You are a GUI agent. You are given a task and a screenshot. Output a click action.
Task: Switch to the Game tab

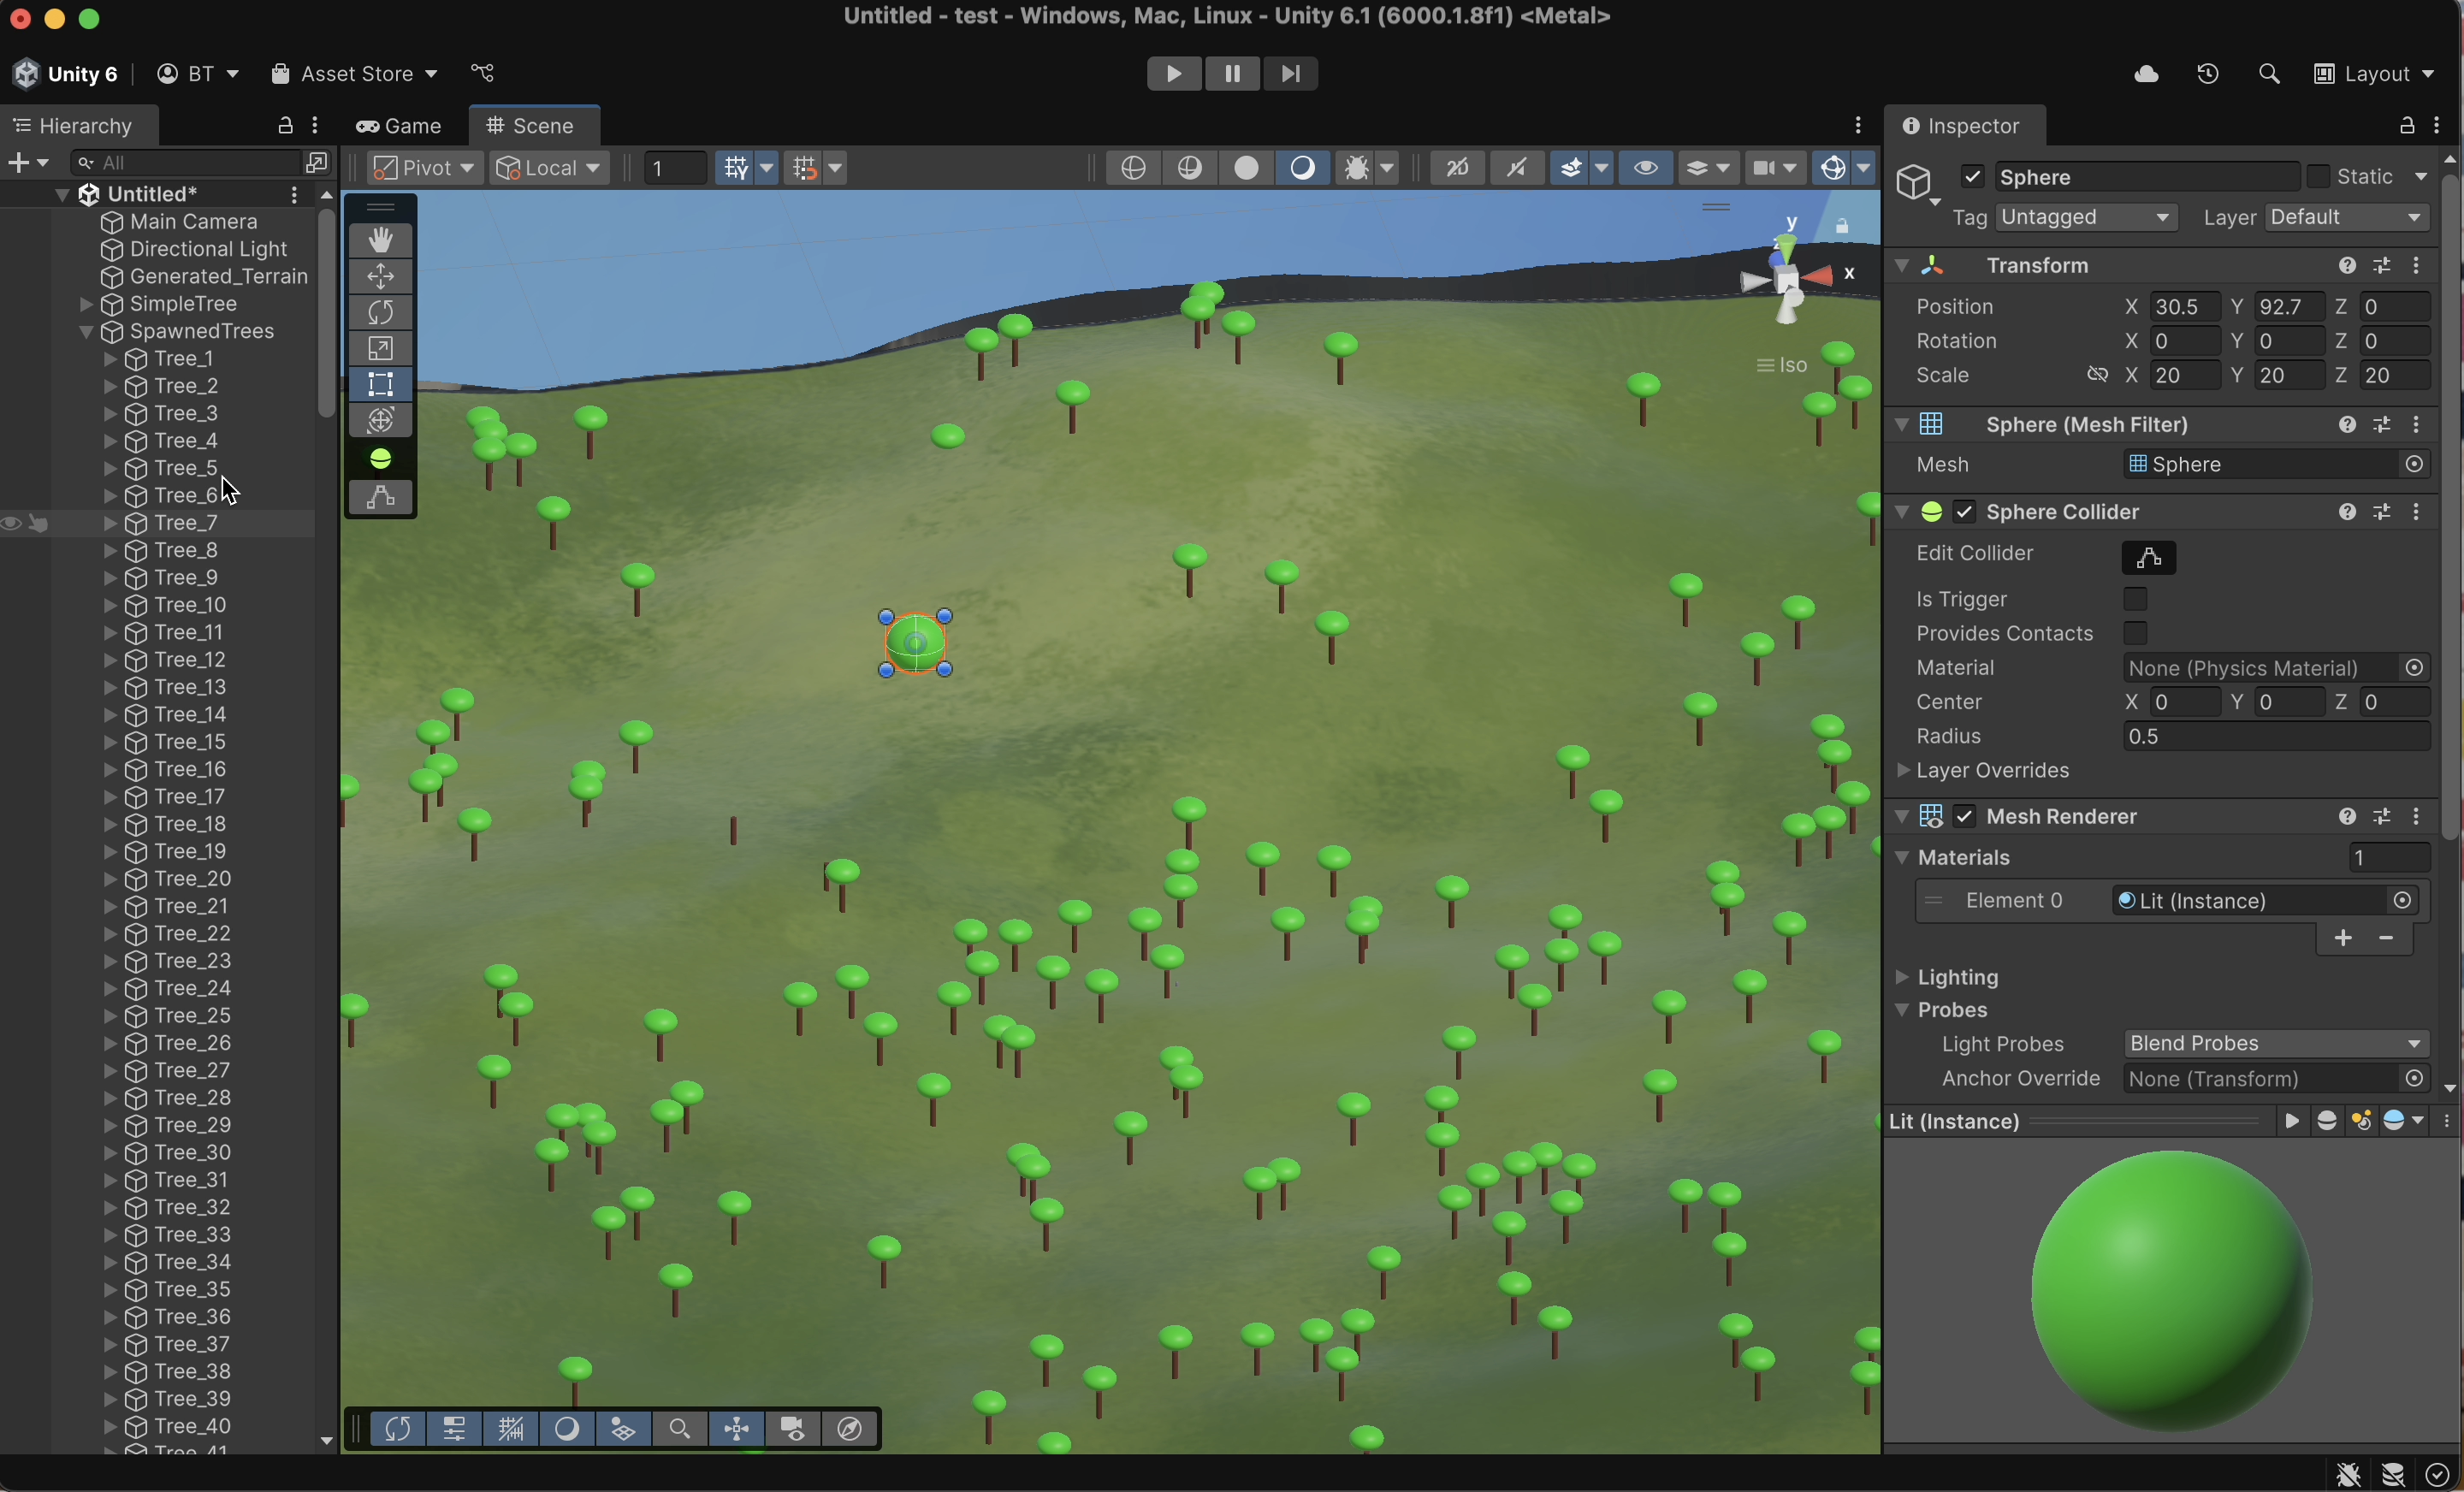click(399, 127)
